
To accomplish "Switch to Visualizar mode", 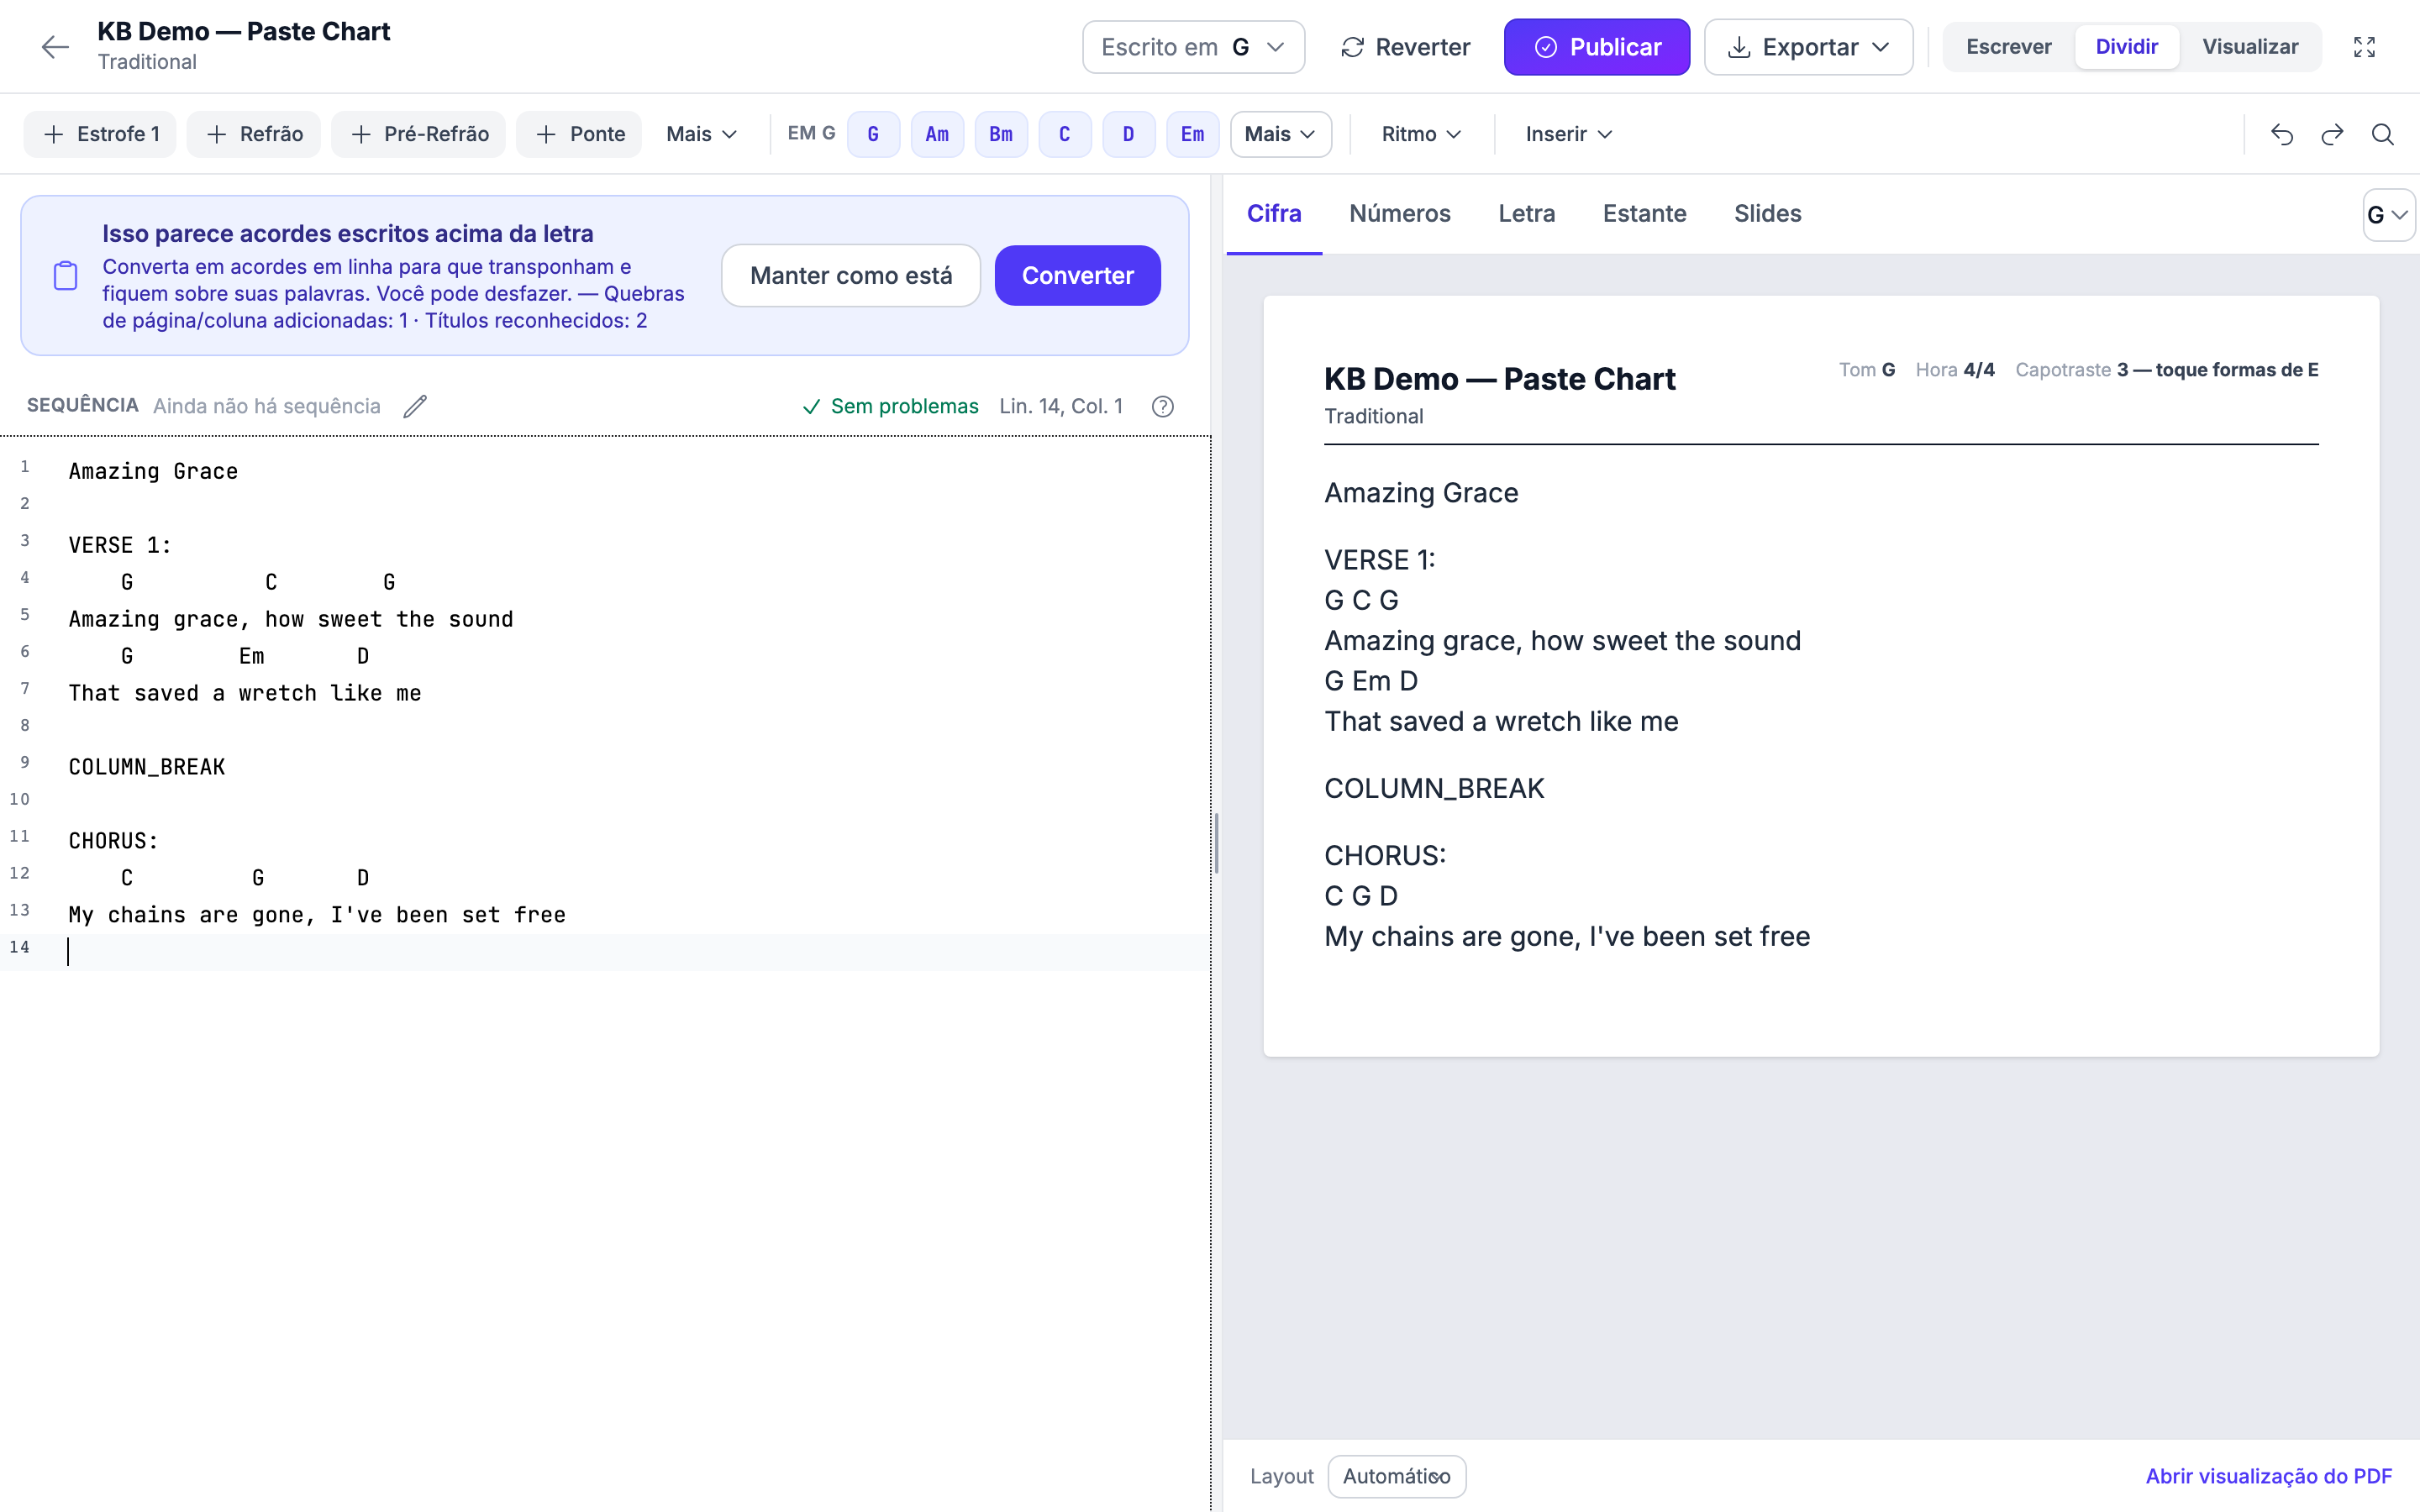I will (x=2250, y=47).
